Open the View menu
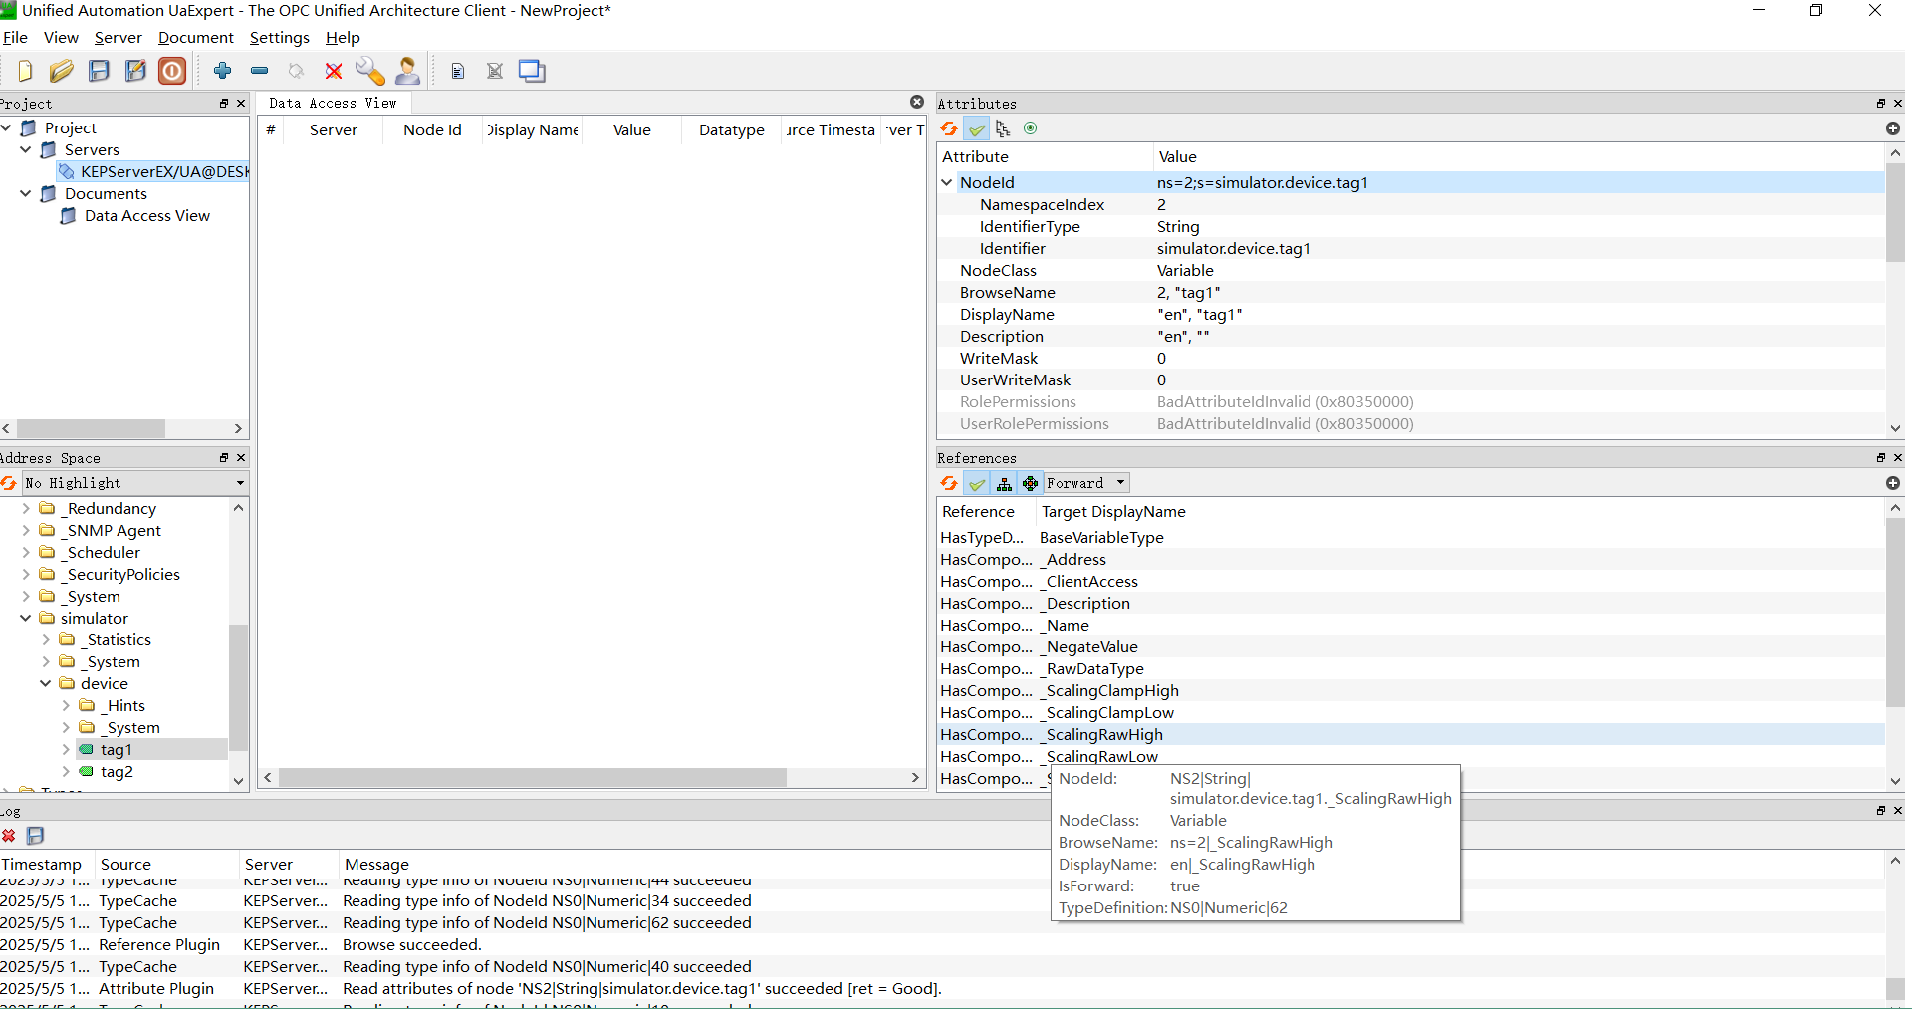Viewport: 1912px width, 1012px height. pos(61,38)
